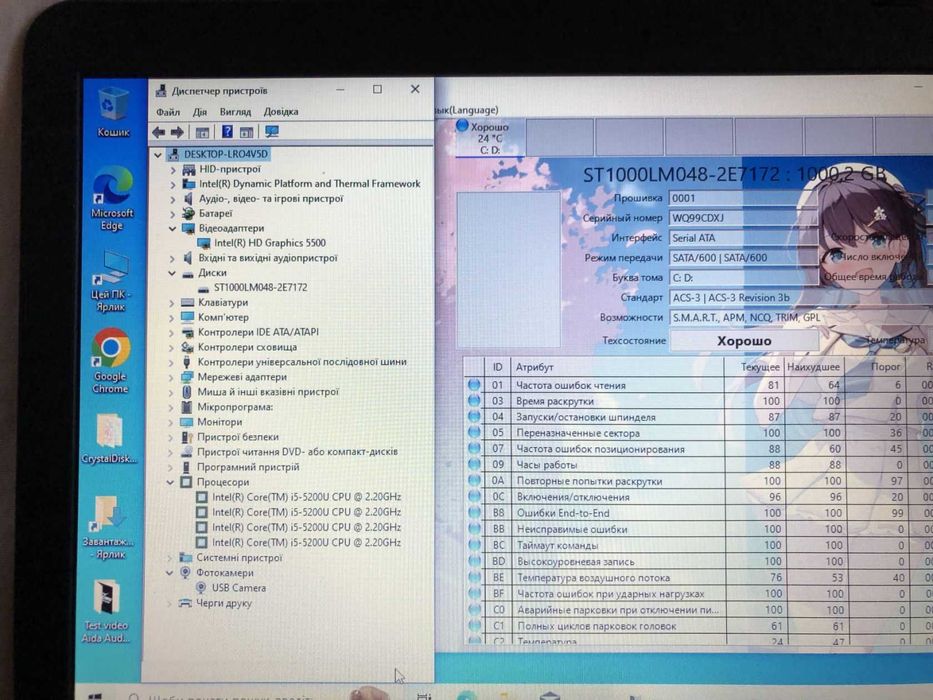Select the USB Camera device
933x700 pixels.
[231, 588]
